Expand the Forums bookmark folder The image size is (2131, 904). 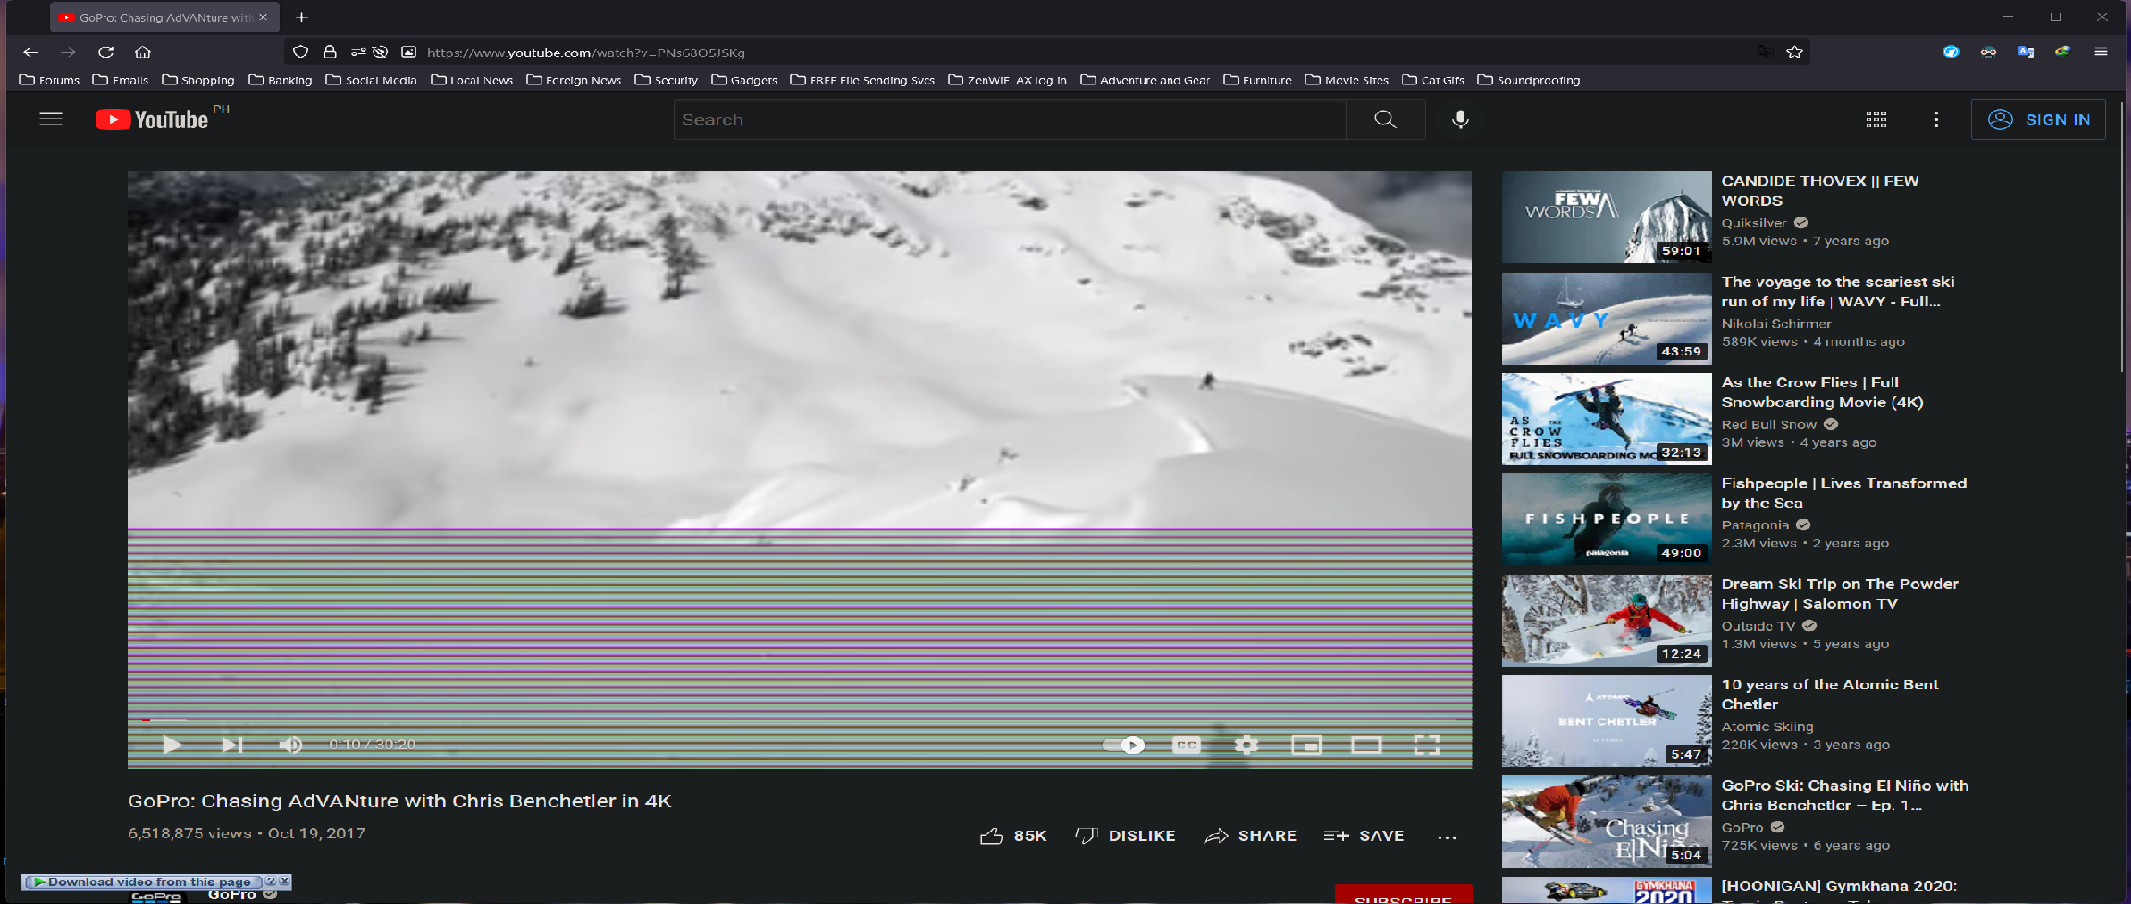pyautogui.click(x=50, y=80)
